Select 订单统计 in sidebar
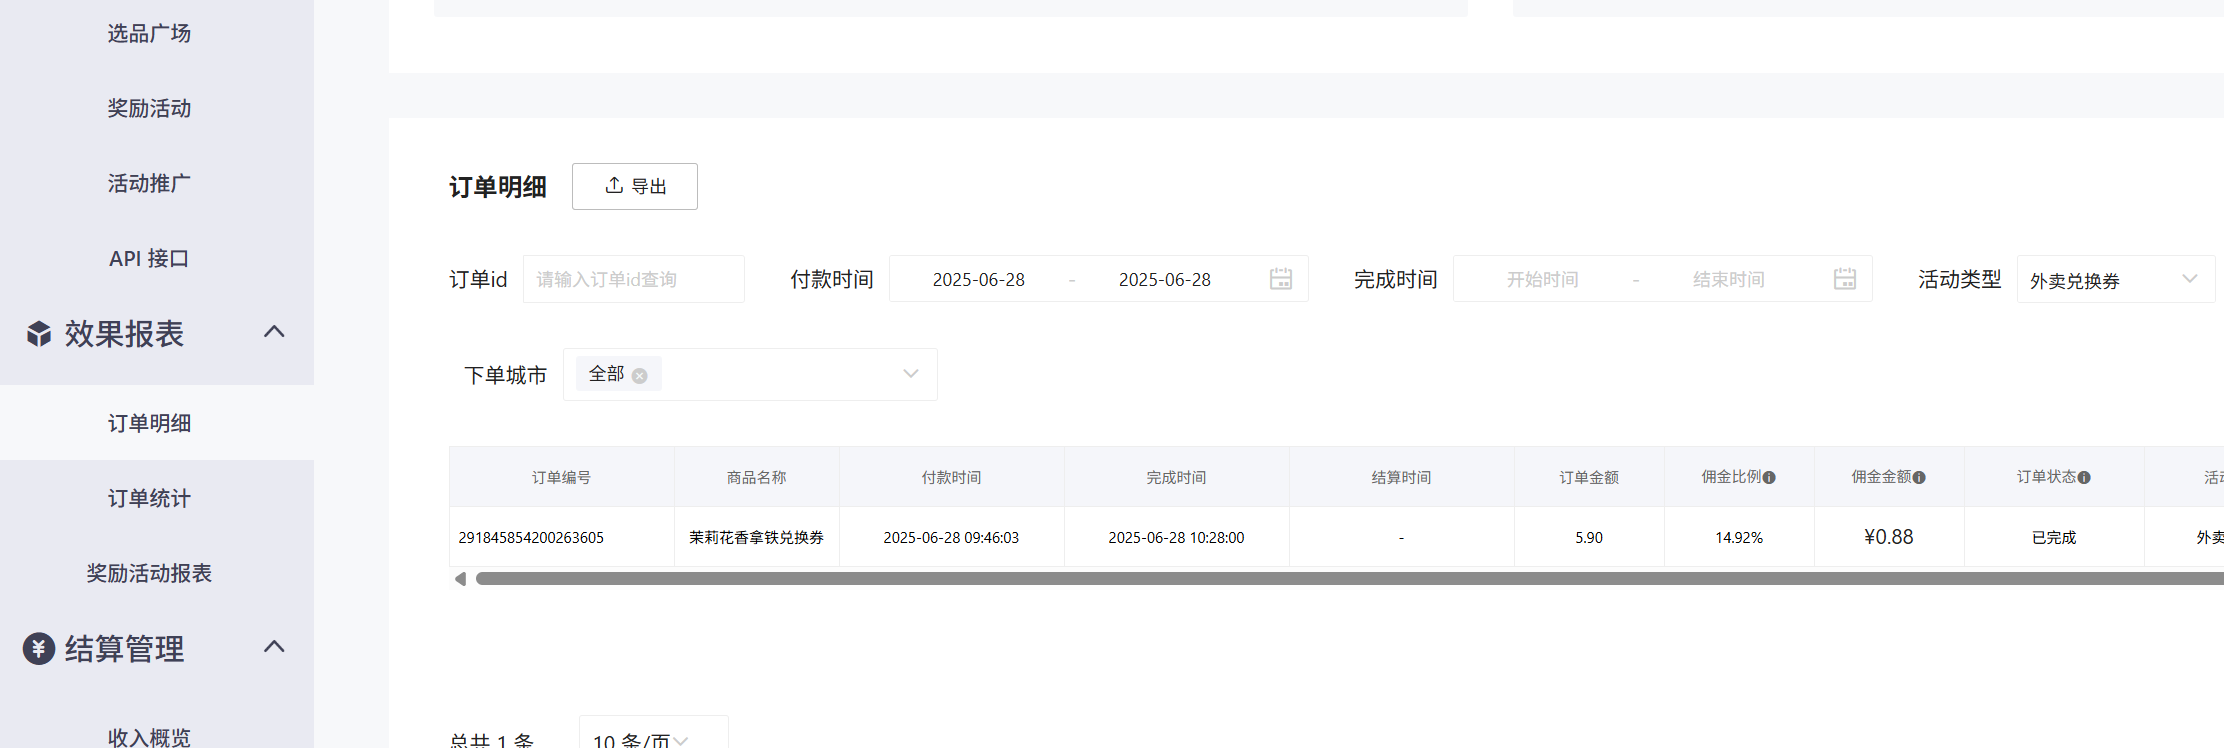2224x748 pixels. (149, 498)
